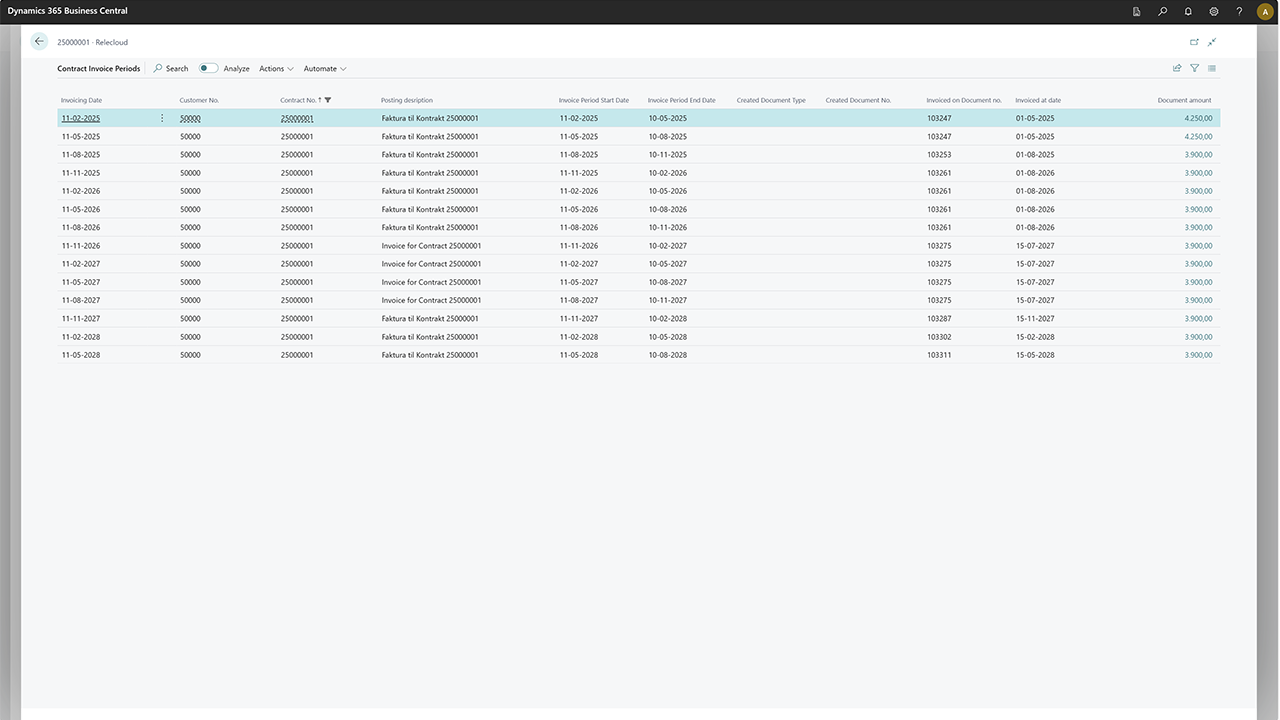Sort by the Customer No. column header
Image resolution: width=1280 pixels, height=720 pixels.
(199, 100)
